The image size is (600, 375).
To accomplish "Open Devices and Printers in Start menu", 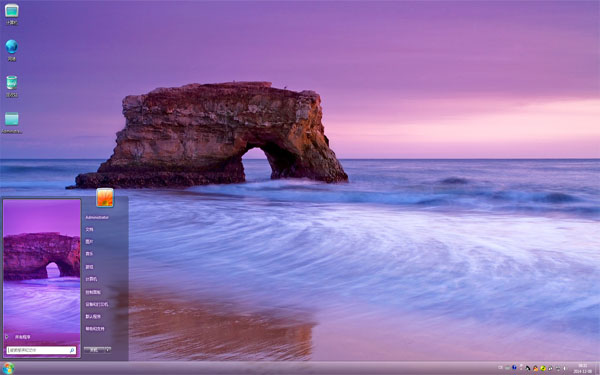I will point(96,304).
